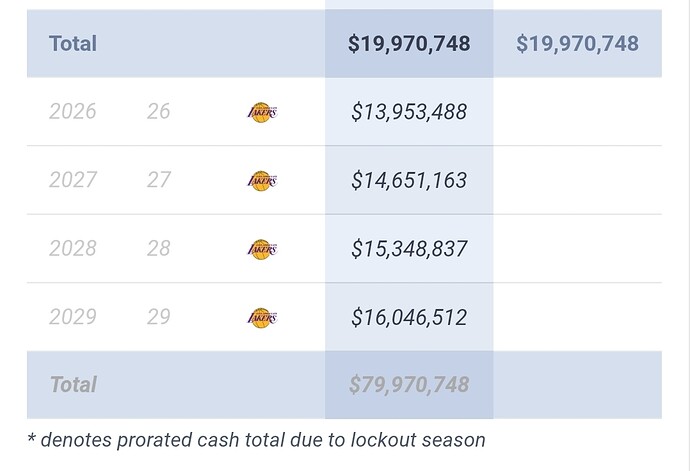The height and width of the screenshot is (471, 690).
Task: Select the 2027 year cell
Action: pos(73,180)
